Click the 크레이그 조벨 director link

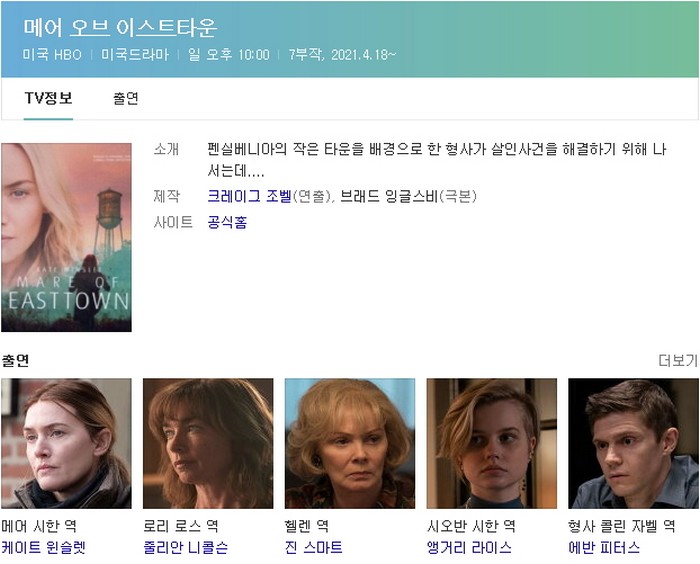pos(250,196)
